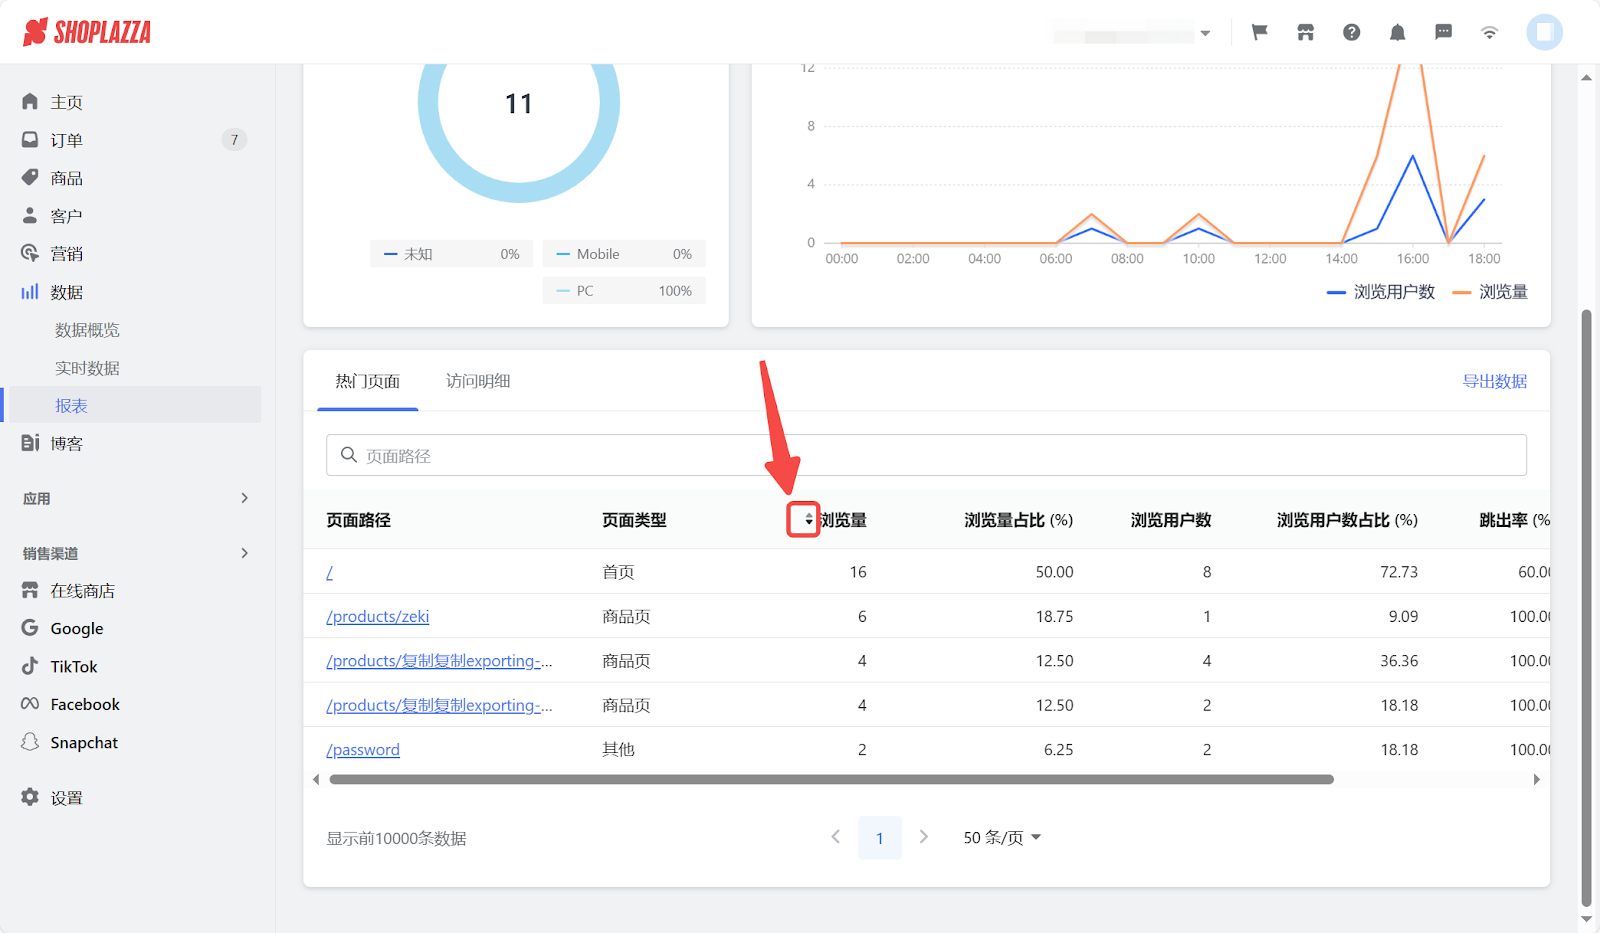Click the 浏览用户数占比 (%) column header

click(x=1347, y=520)
